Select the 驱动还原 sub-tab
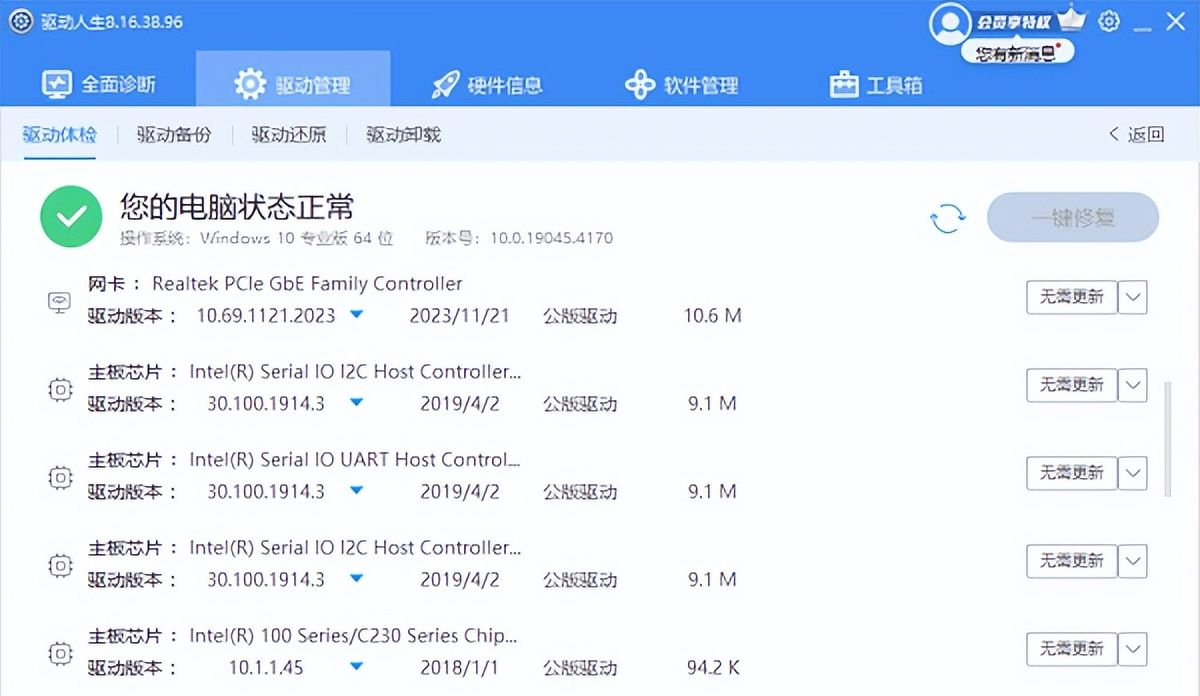The image size is (1200, 696). 289,135
